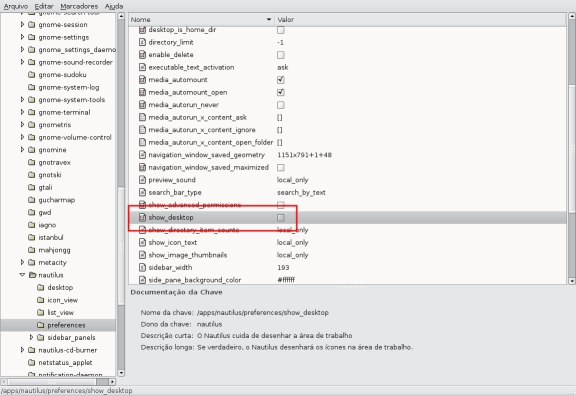
Task: Toggle the enable_delete checkbox
Action: point(281,55)
